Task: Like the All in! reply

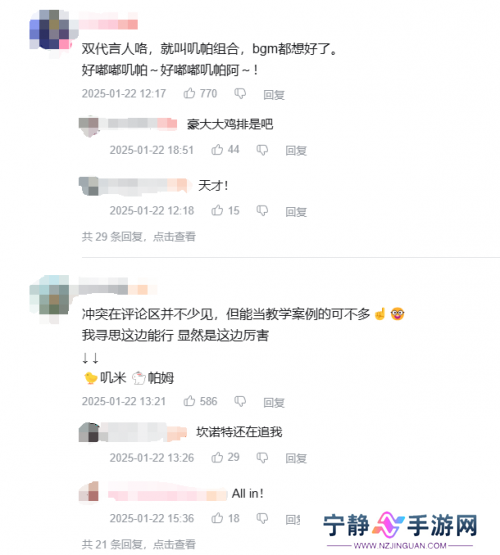Action: [217, 518]
